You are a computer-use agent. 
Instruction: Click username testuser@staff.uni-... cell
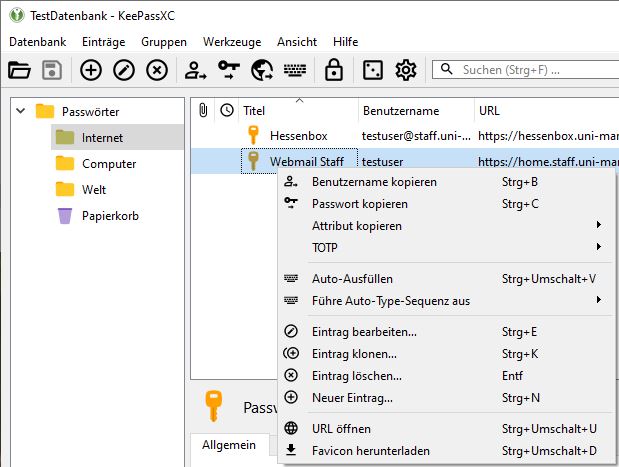416,136
